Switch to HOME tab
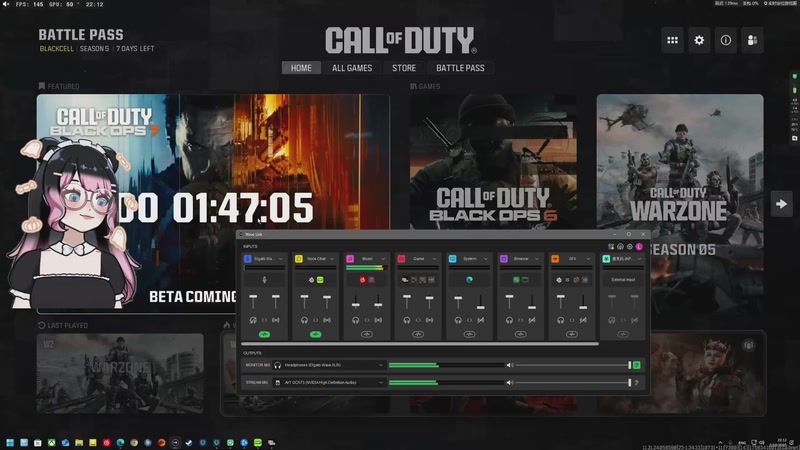800x450 pixels. [301, 68]
